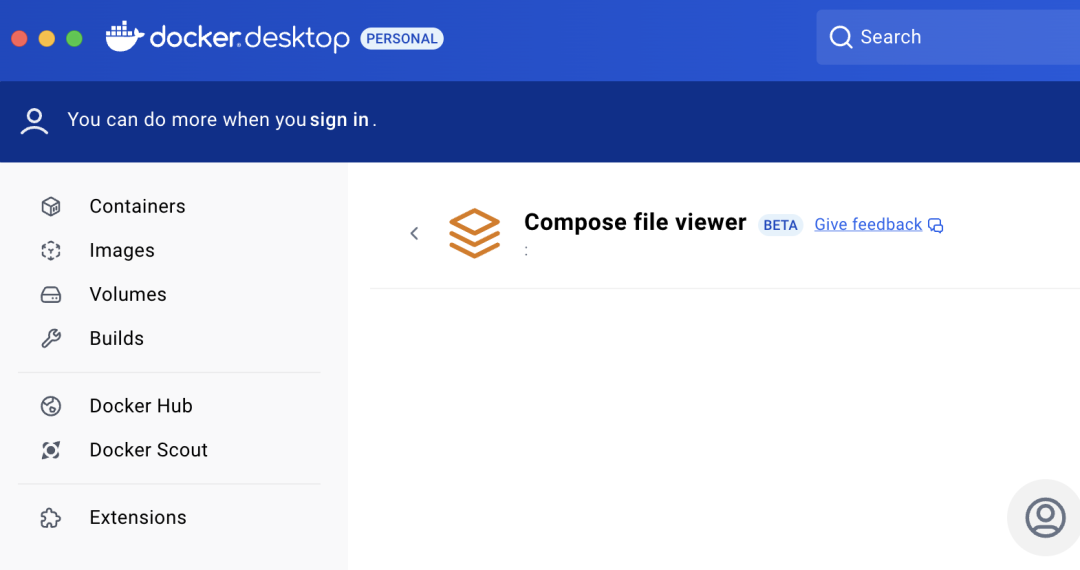Click the BETA label badge
This screenshot has height=570, width=1080.
pos(780,225)
